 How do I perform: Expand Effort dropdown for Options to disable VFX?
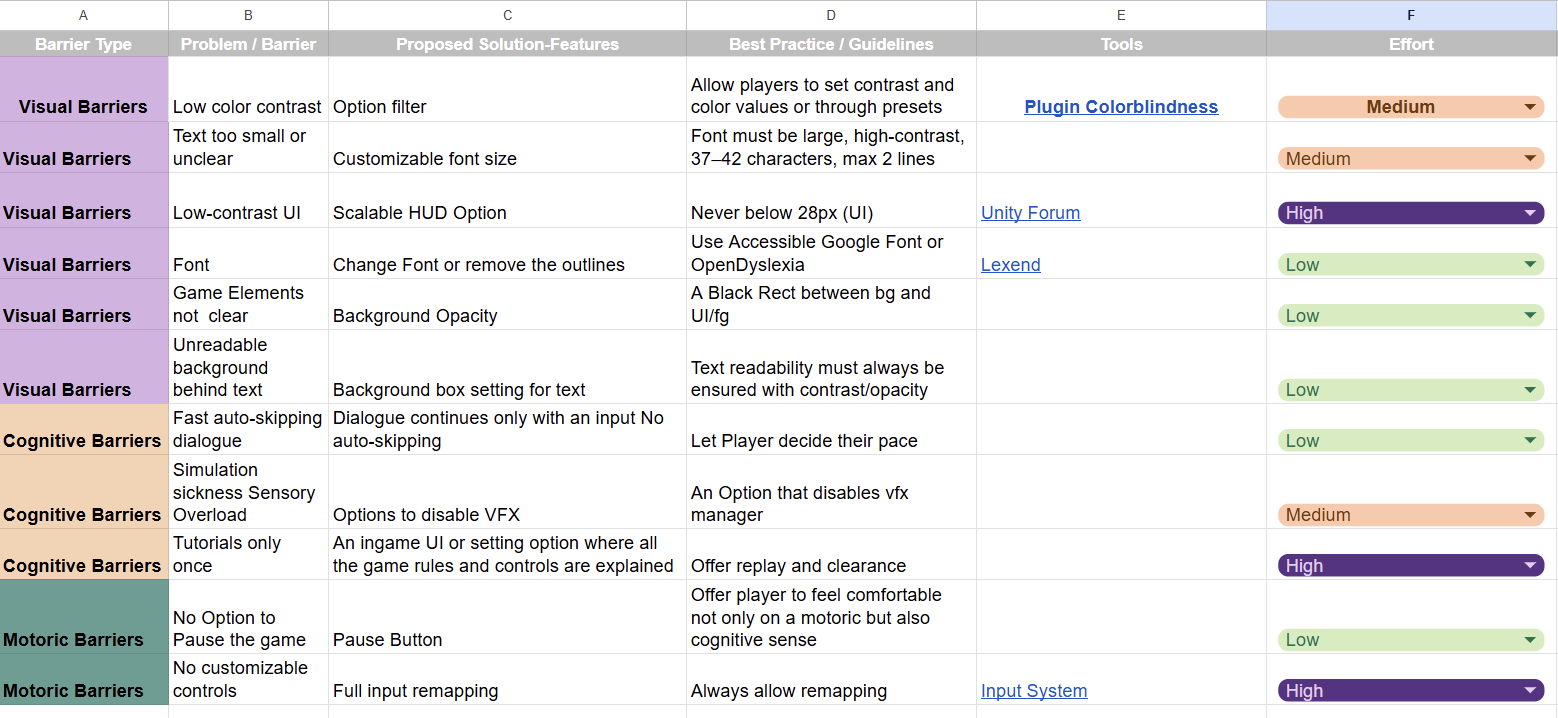(1529, 515)
